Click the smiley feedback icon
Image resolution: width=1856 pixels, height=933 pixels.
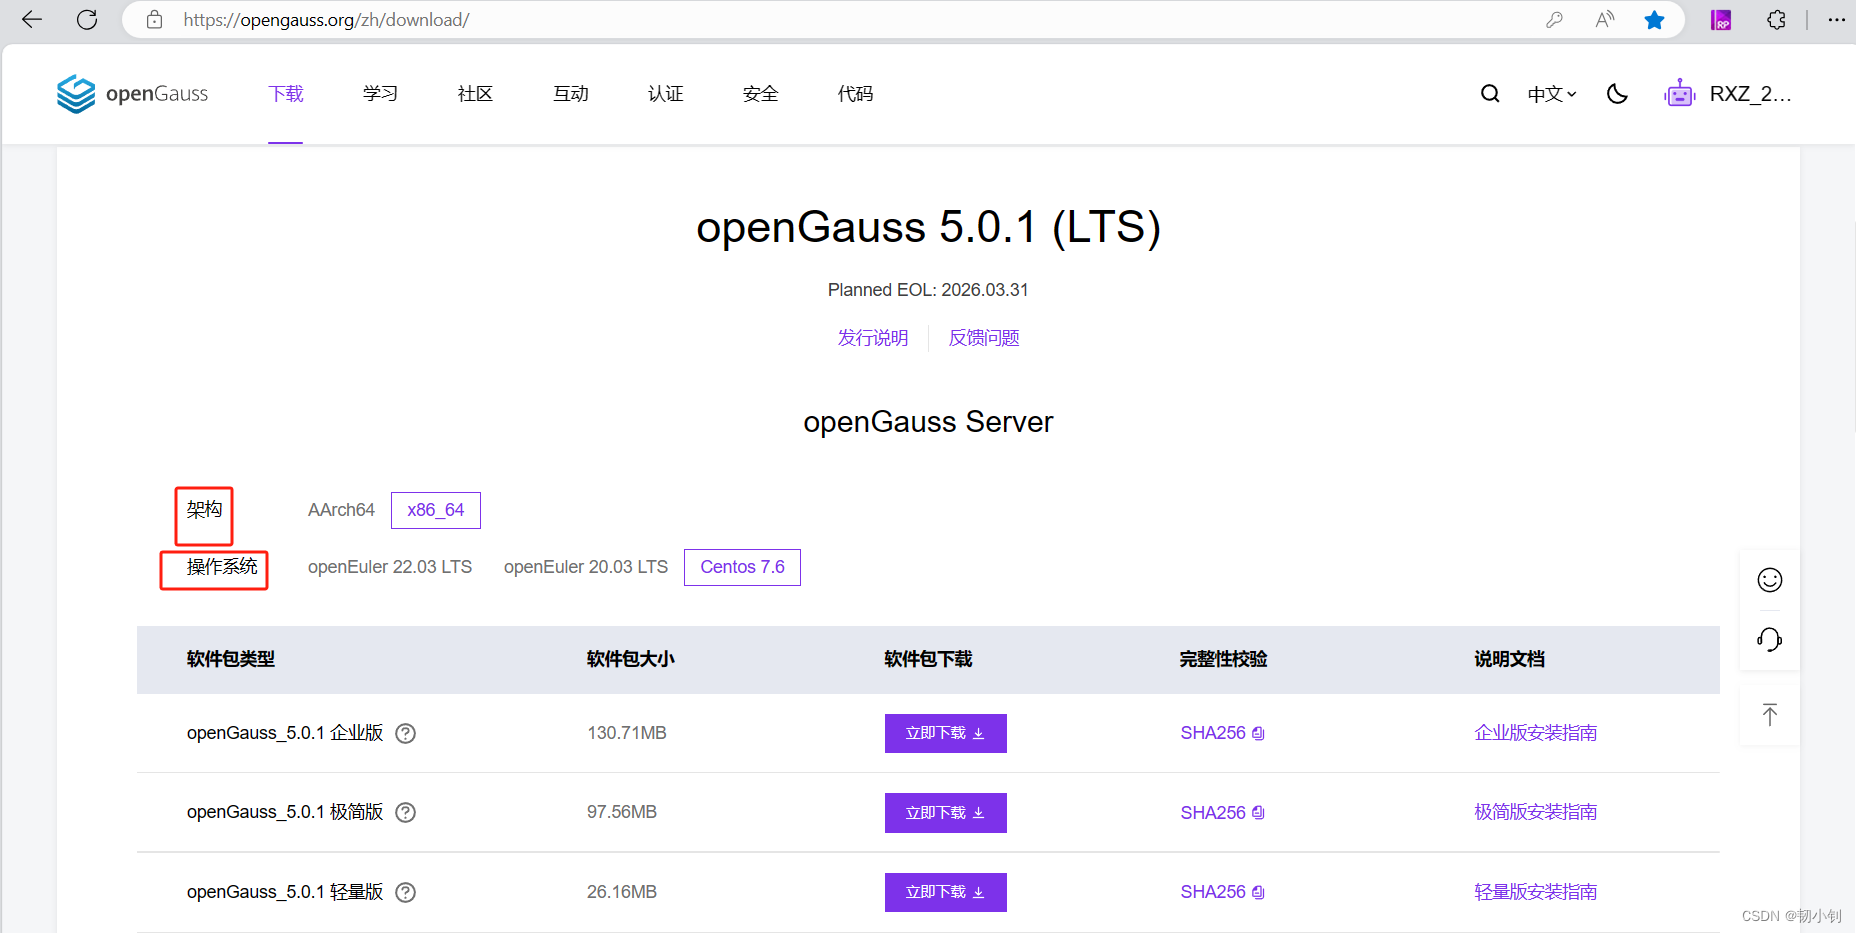click(x=1768, y=580)
